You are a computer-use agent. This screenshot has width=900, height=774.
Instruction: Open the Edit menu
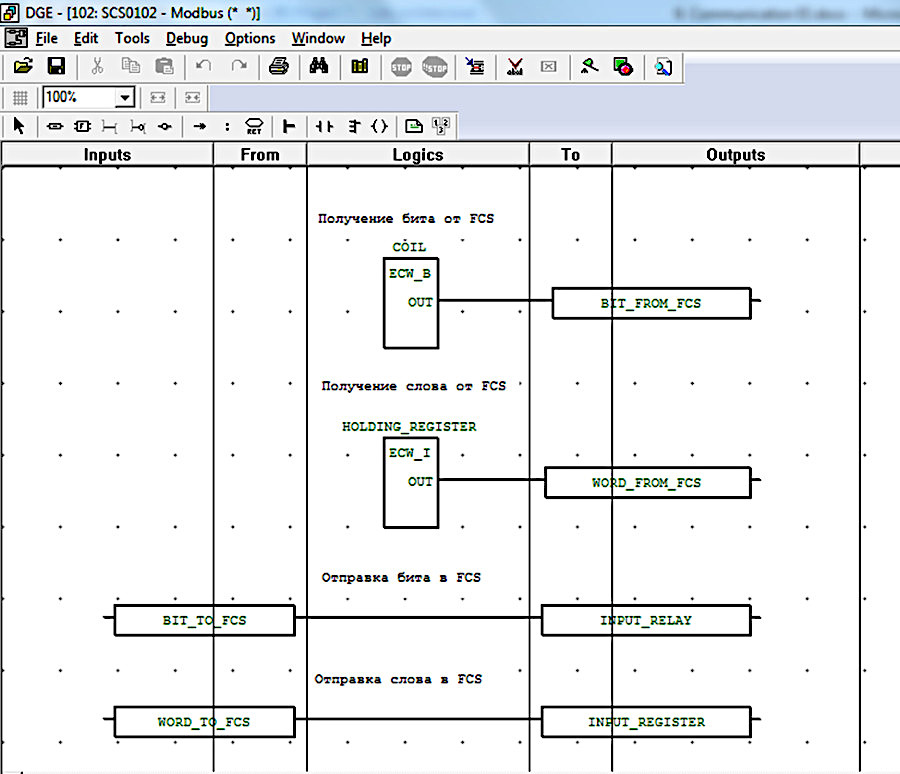pyautogui.click(x=86, y=38)
